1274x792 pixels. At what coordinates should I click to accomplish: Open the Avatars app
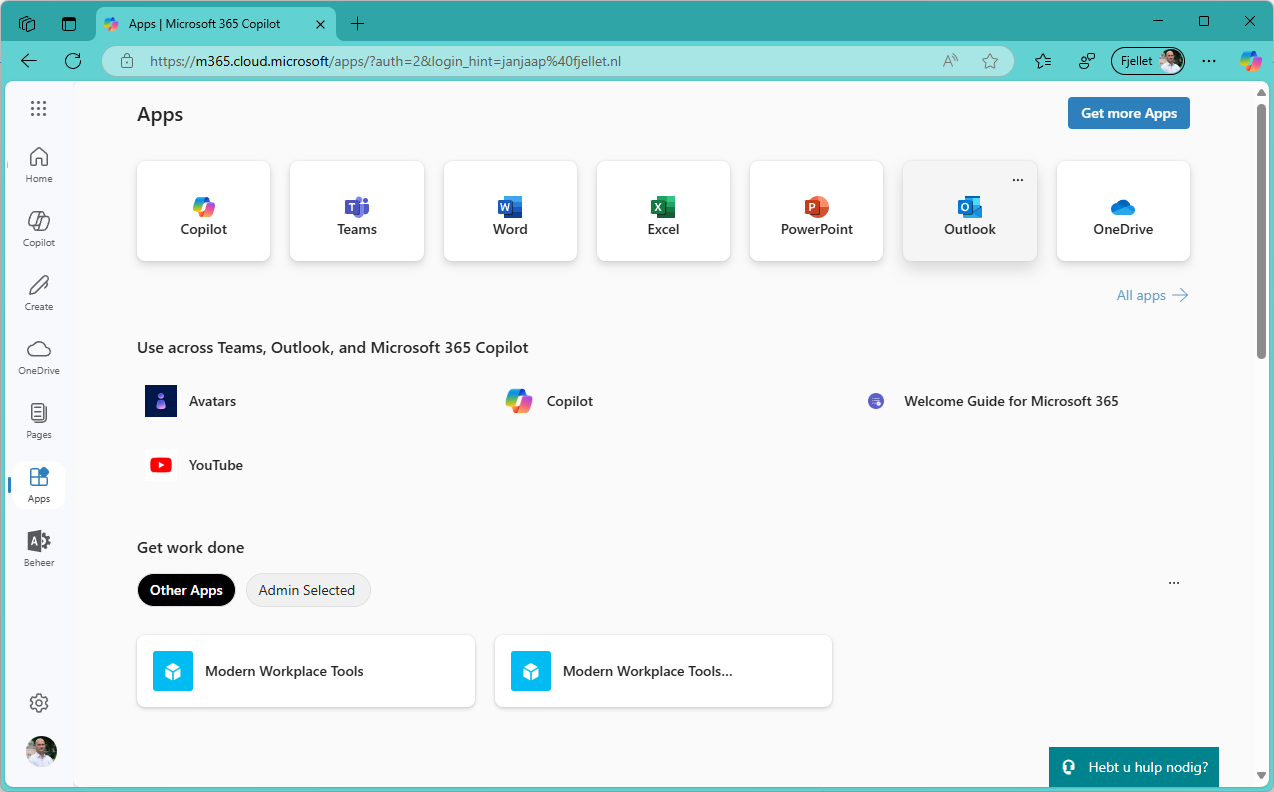point(190,401)
